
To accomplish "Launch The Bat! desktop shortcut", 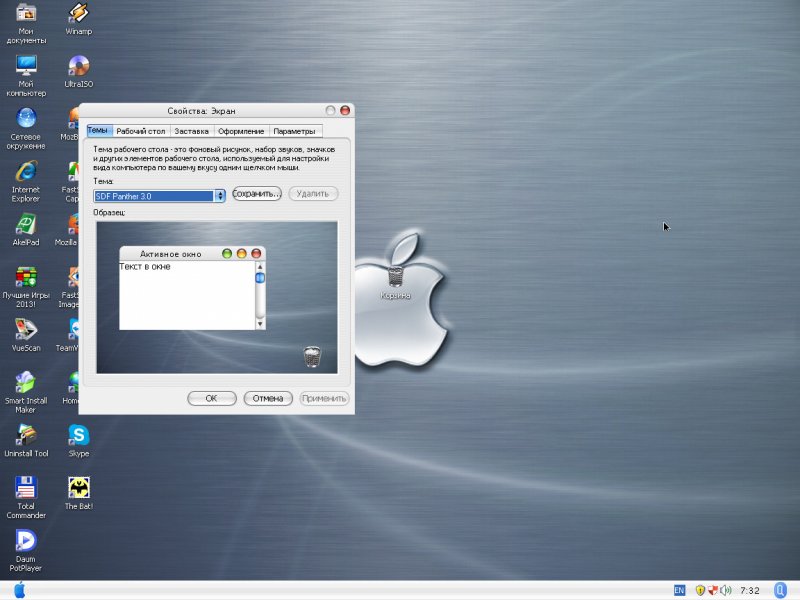I will [x=79, y=493].
